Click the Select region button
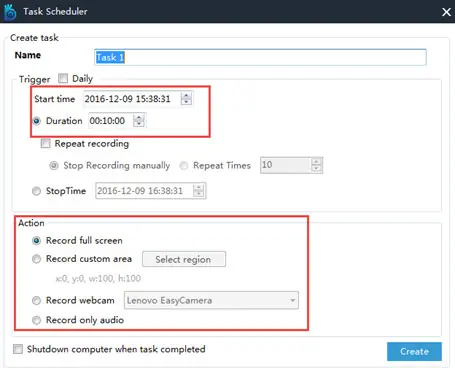The width and height of the screenshot is (455, 372). 184,259
